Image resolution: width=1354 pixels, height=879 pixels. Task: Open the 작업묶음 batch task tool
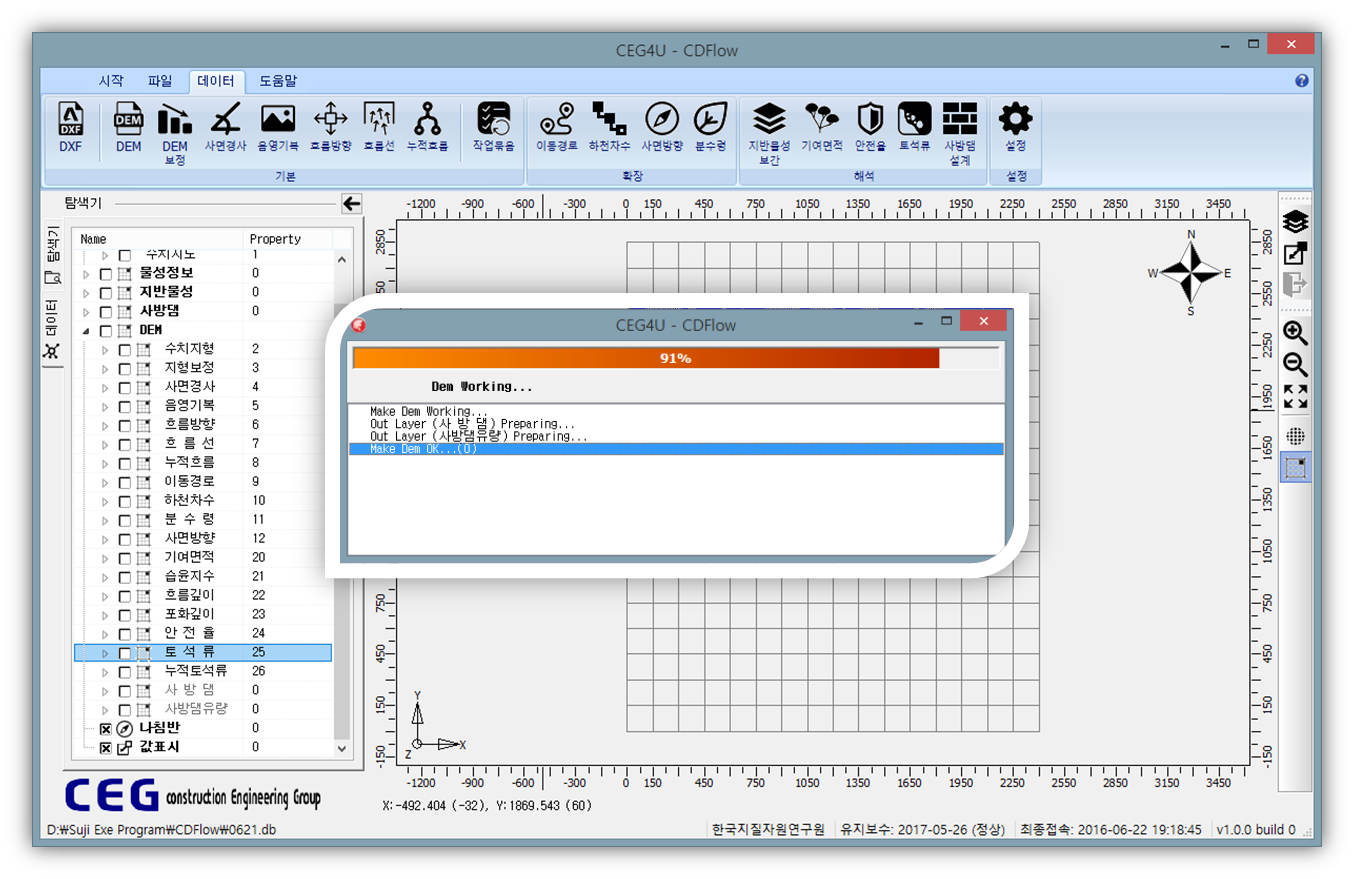493,128
